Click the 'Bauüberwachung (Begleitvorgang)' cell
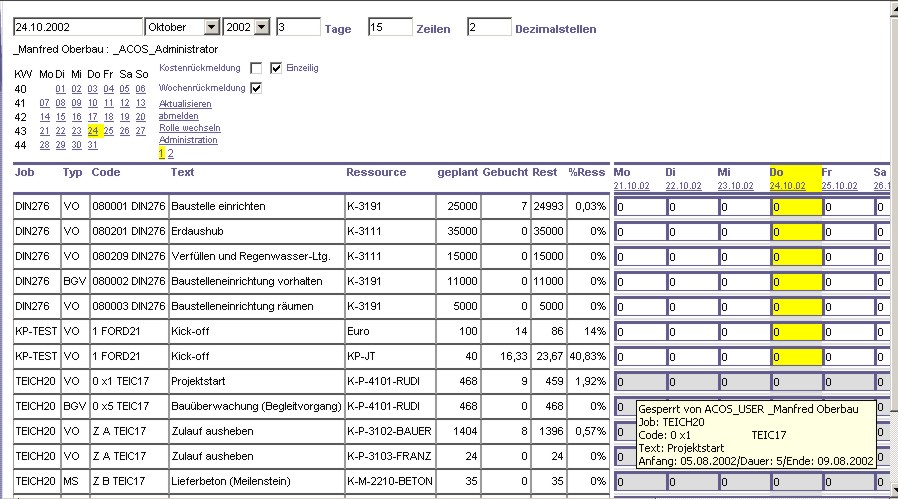 tap(257, 406)
